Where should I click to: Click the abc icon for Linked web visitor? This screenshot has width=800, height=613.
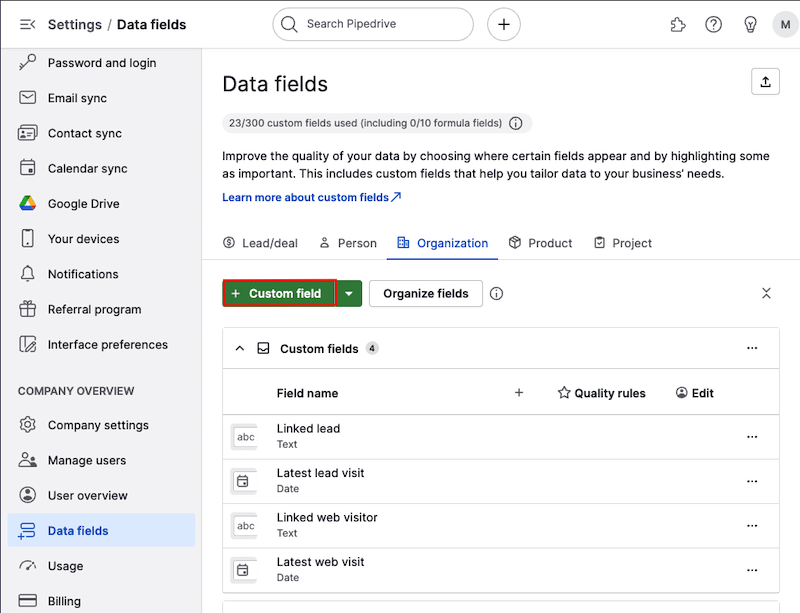[245, 526]
